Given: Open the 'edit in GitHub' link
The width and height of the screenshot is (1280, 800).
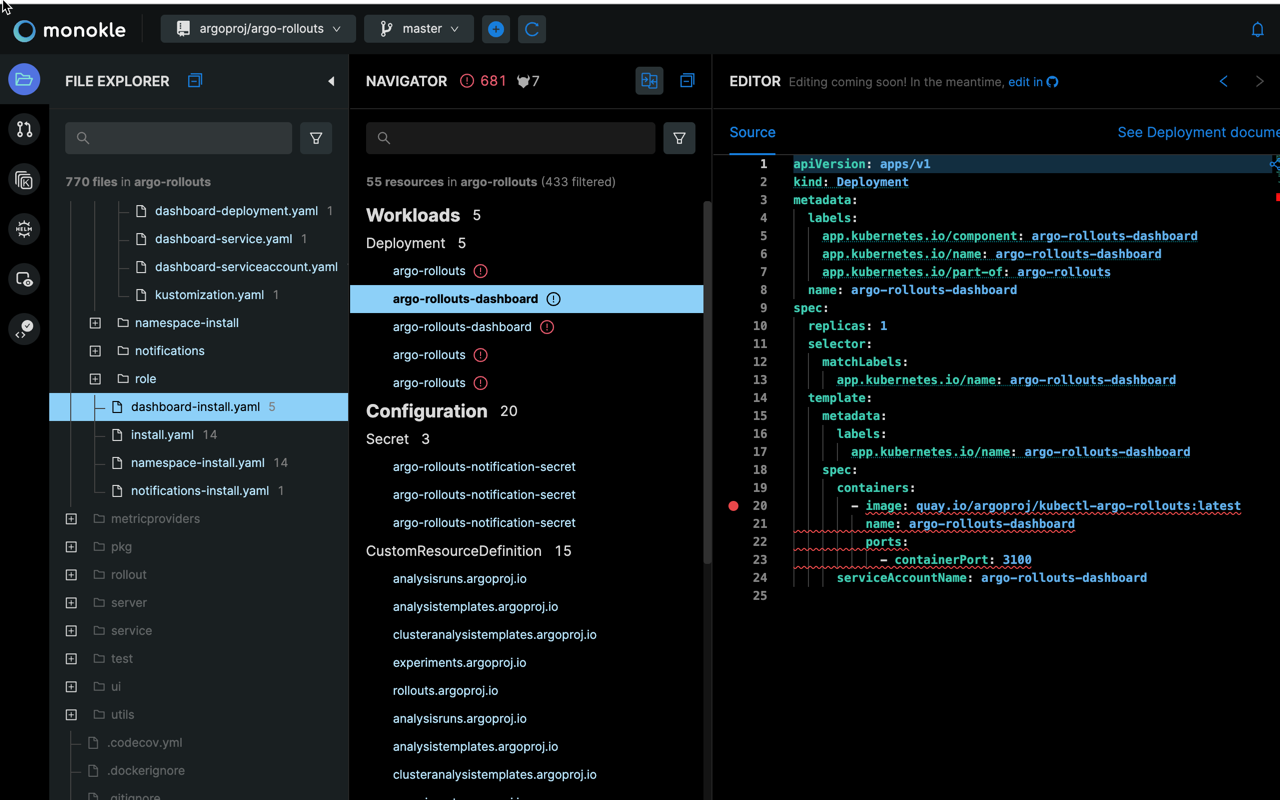Looking at the screenshot, I should coord(1033,81).
